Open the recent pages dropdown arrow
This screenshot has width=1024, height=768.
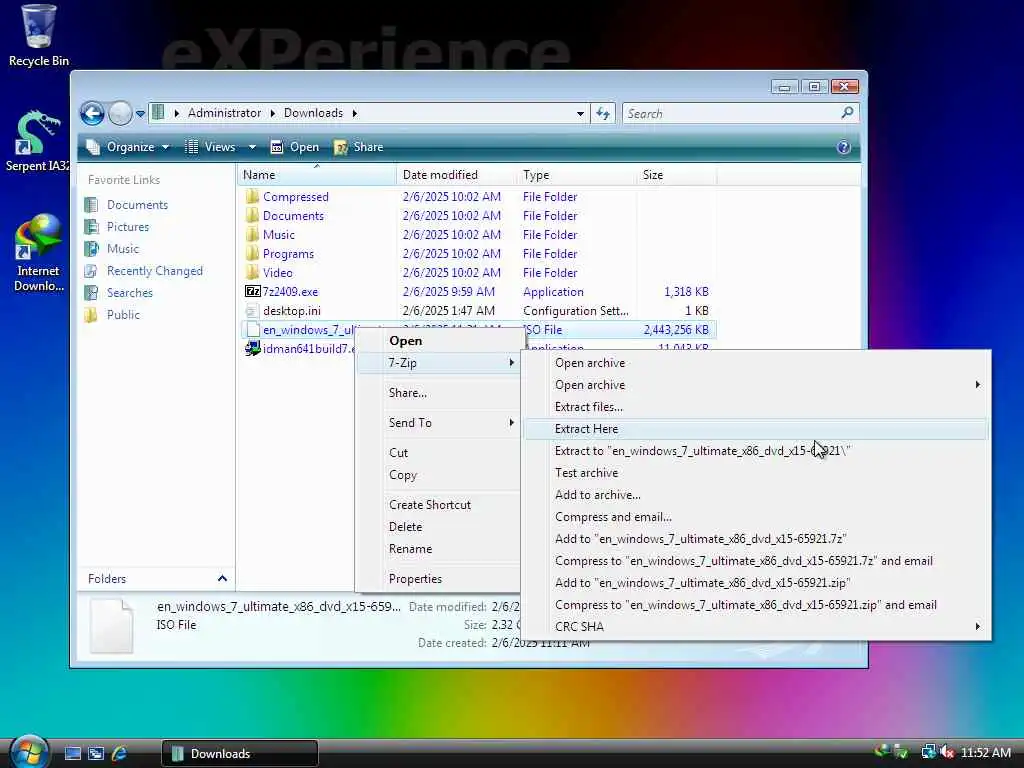point(140,114)
